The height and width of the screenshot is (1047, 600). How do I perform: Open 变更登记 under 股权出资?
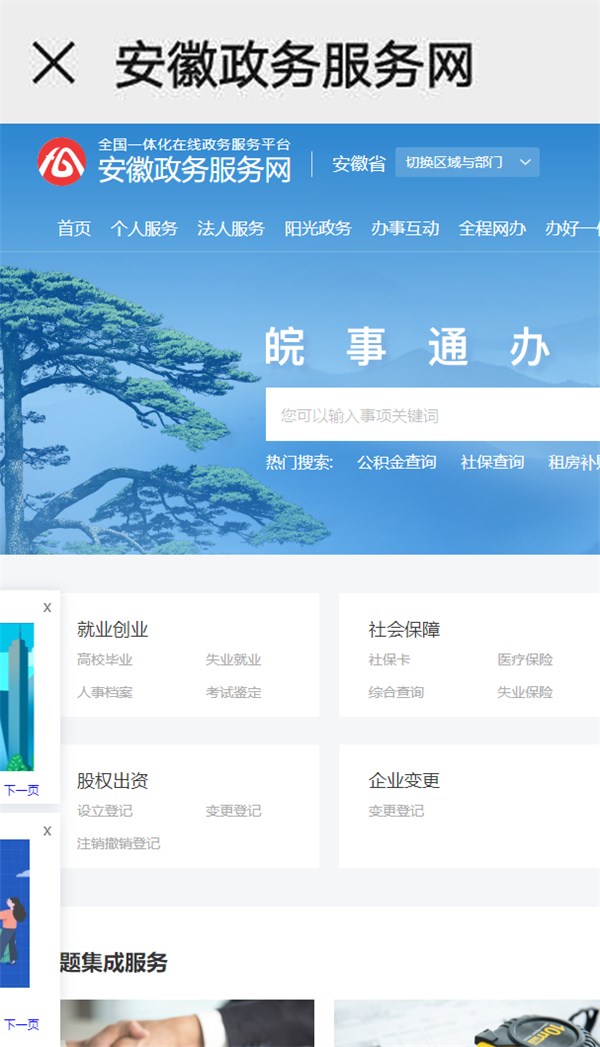point(234,811)
